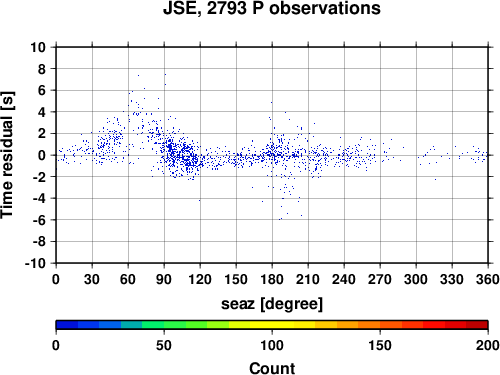Click the '-6' y-axis tick label
The height and width of the screenshot is (375, 500).
click(39, 220)
